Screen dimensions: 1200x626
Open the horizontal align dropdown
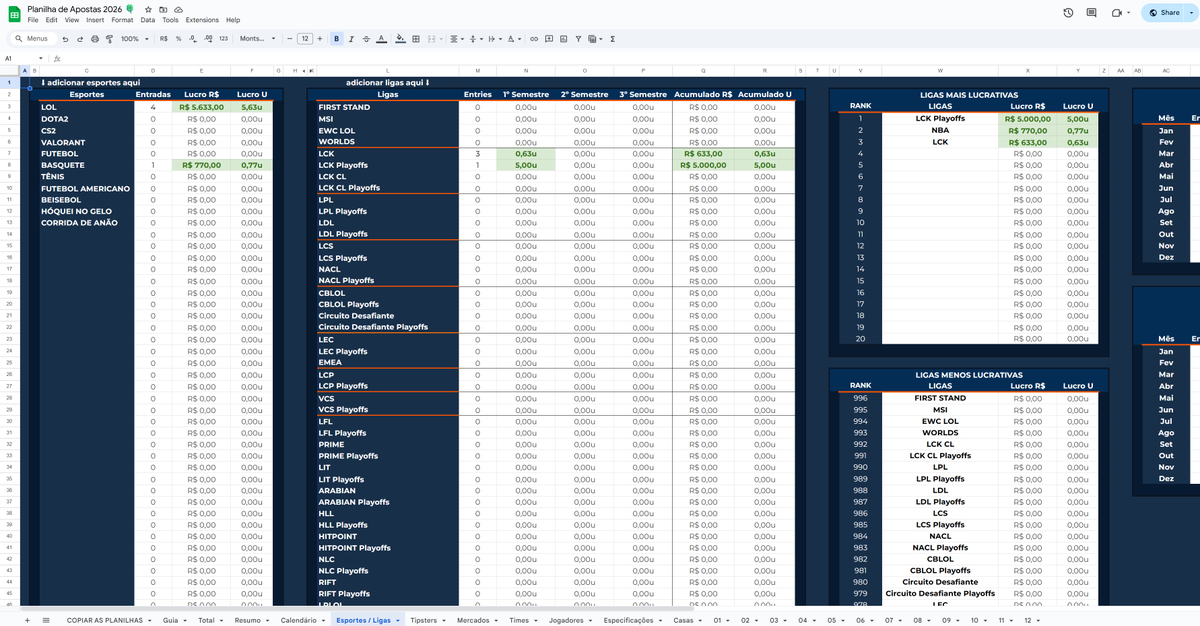click(x=455, y=39)
